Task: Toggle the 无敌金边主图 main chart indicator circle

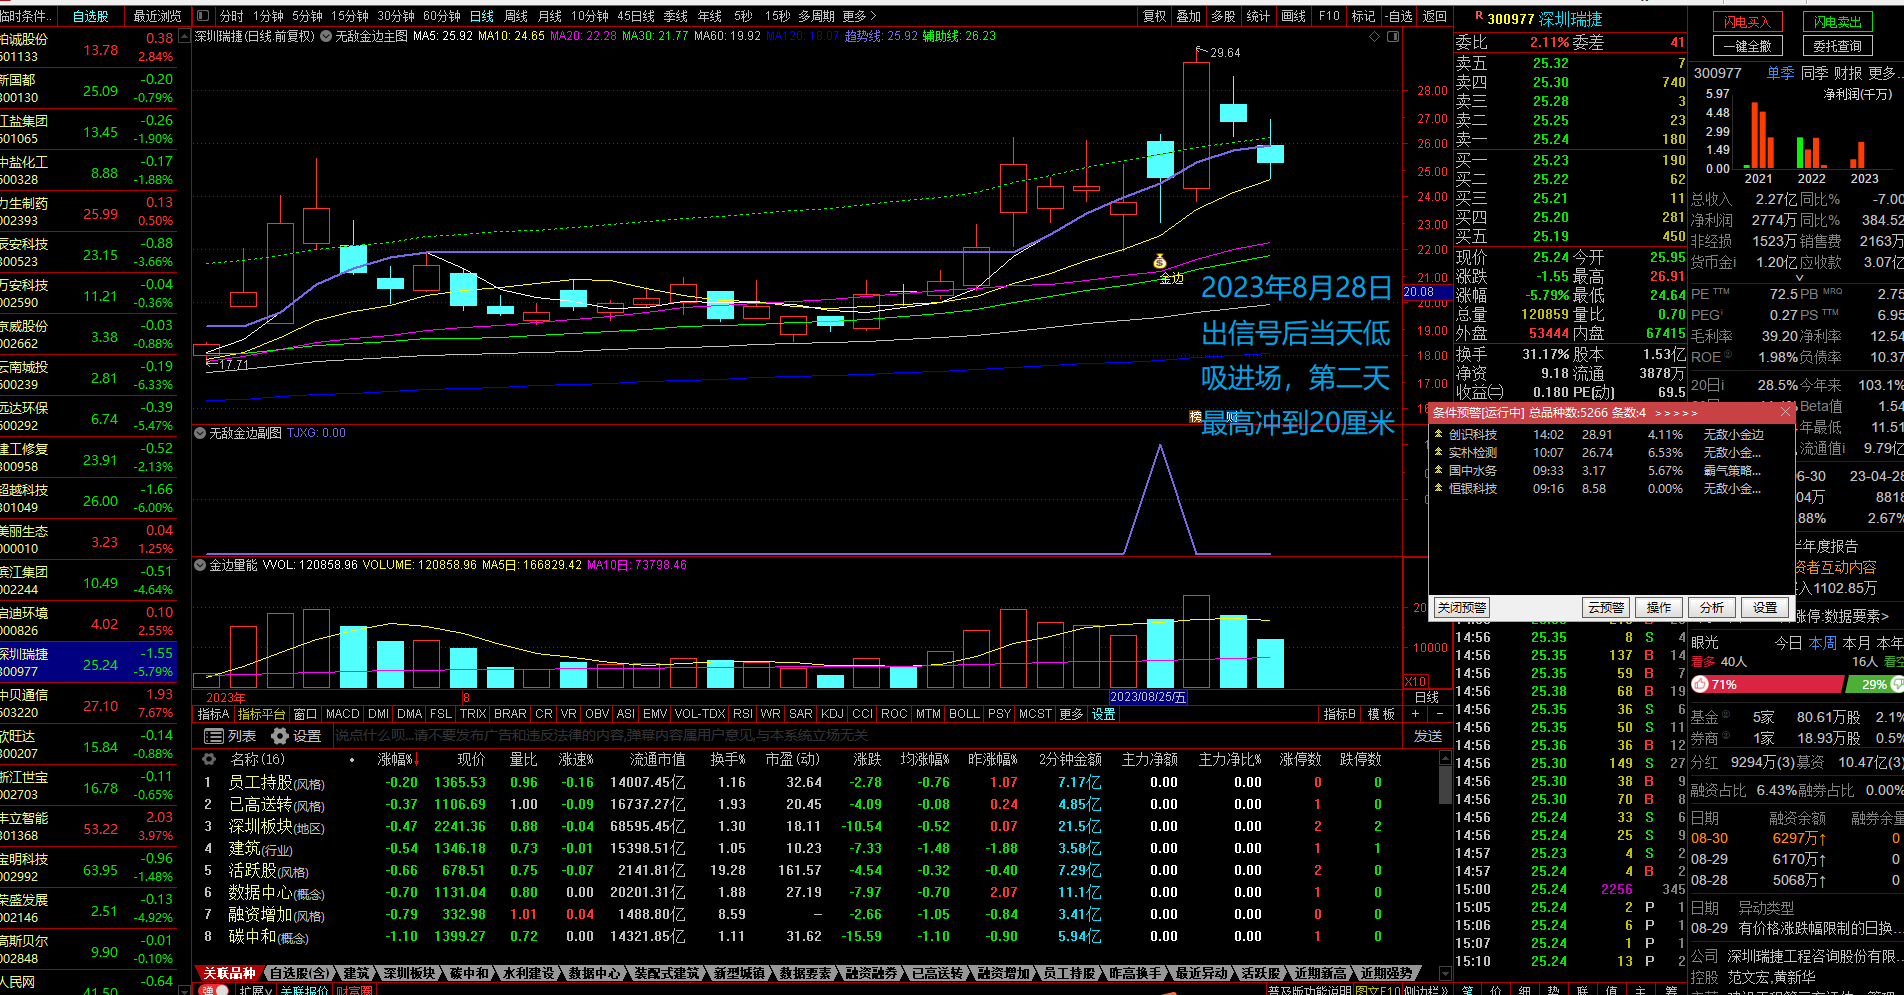Action: coord(326,36)
